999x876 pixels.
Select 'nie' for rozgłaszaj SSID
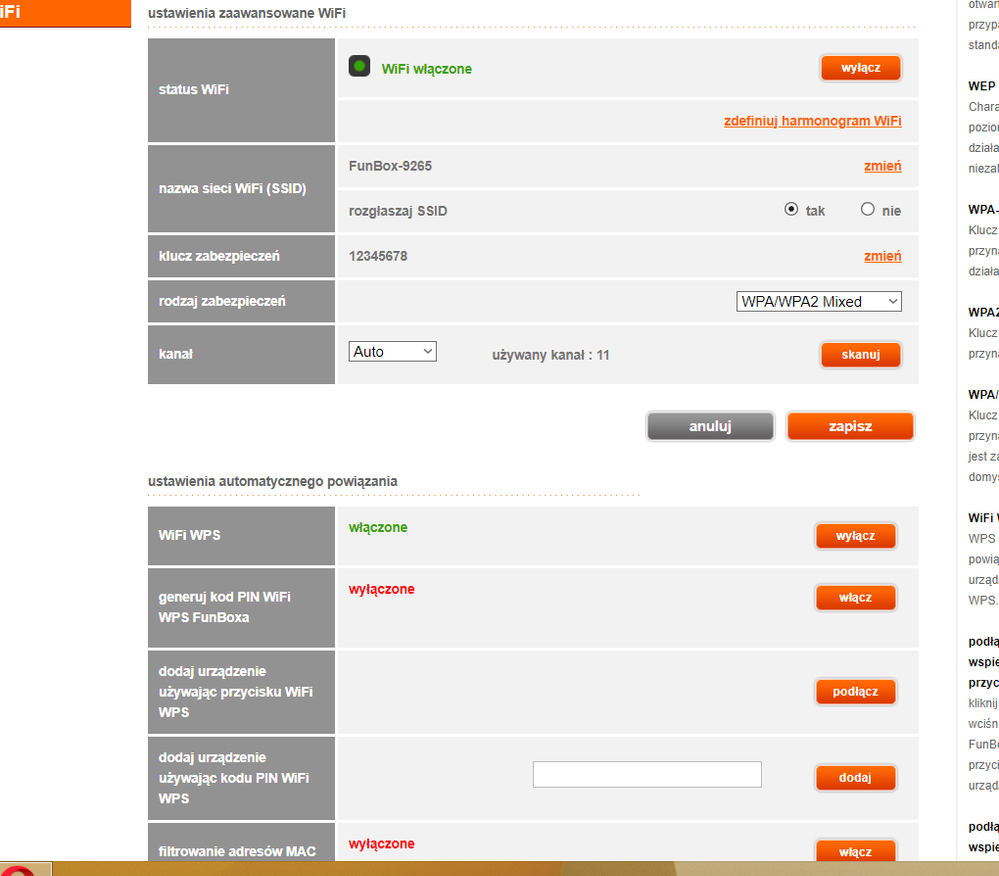pos(868,209)
